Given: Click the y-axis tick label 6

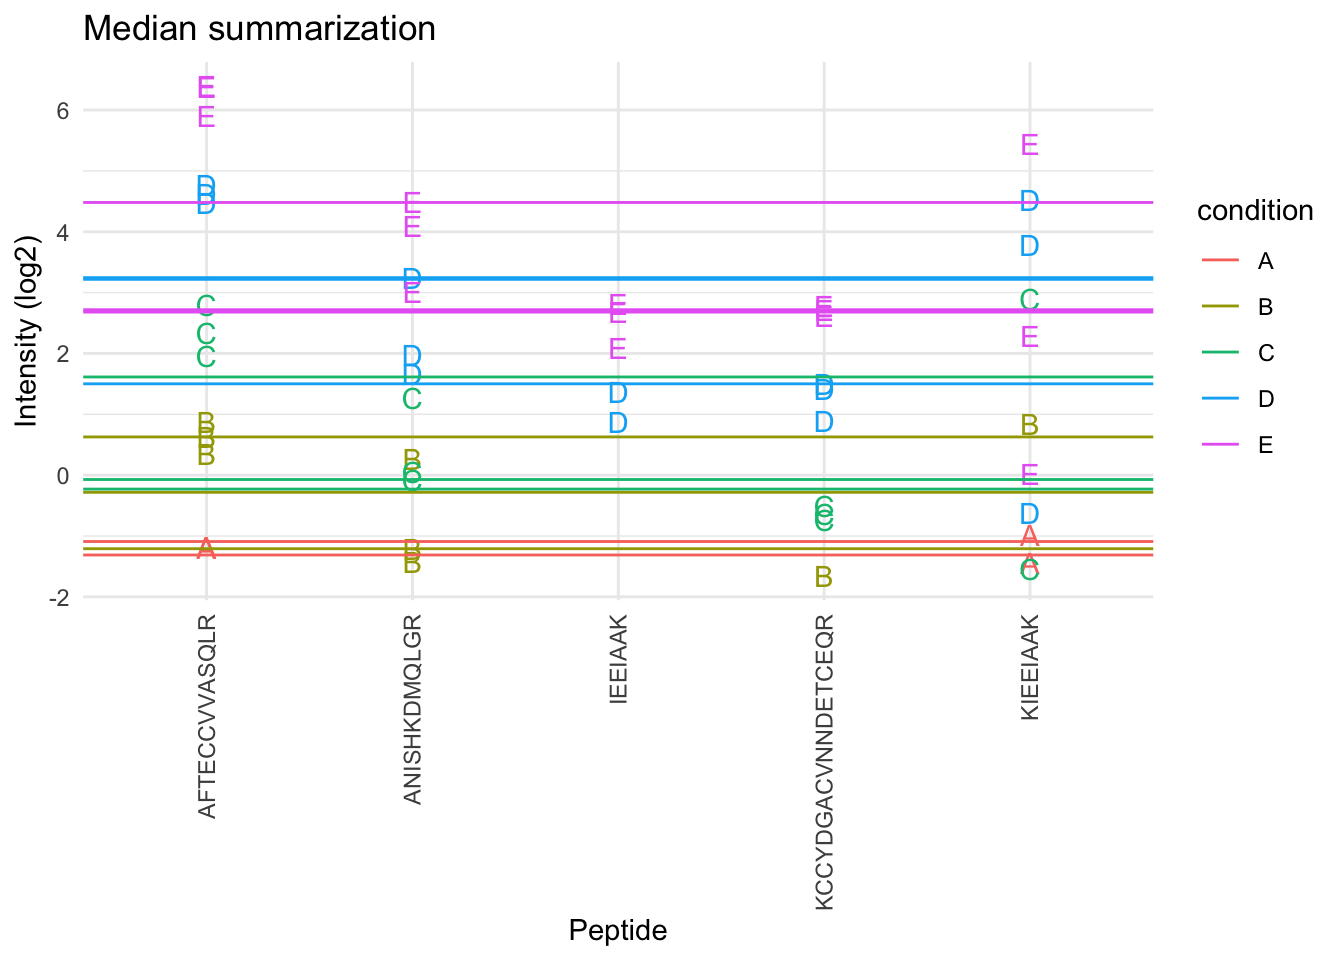Looking at the screenshot, I should [x=62, y=111].
